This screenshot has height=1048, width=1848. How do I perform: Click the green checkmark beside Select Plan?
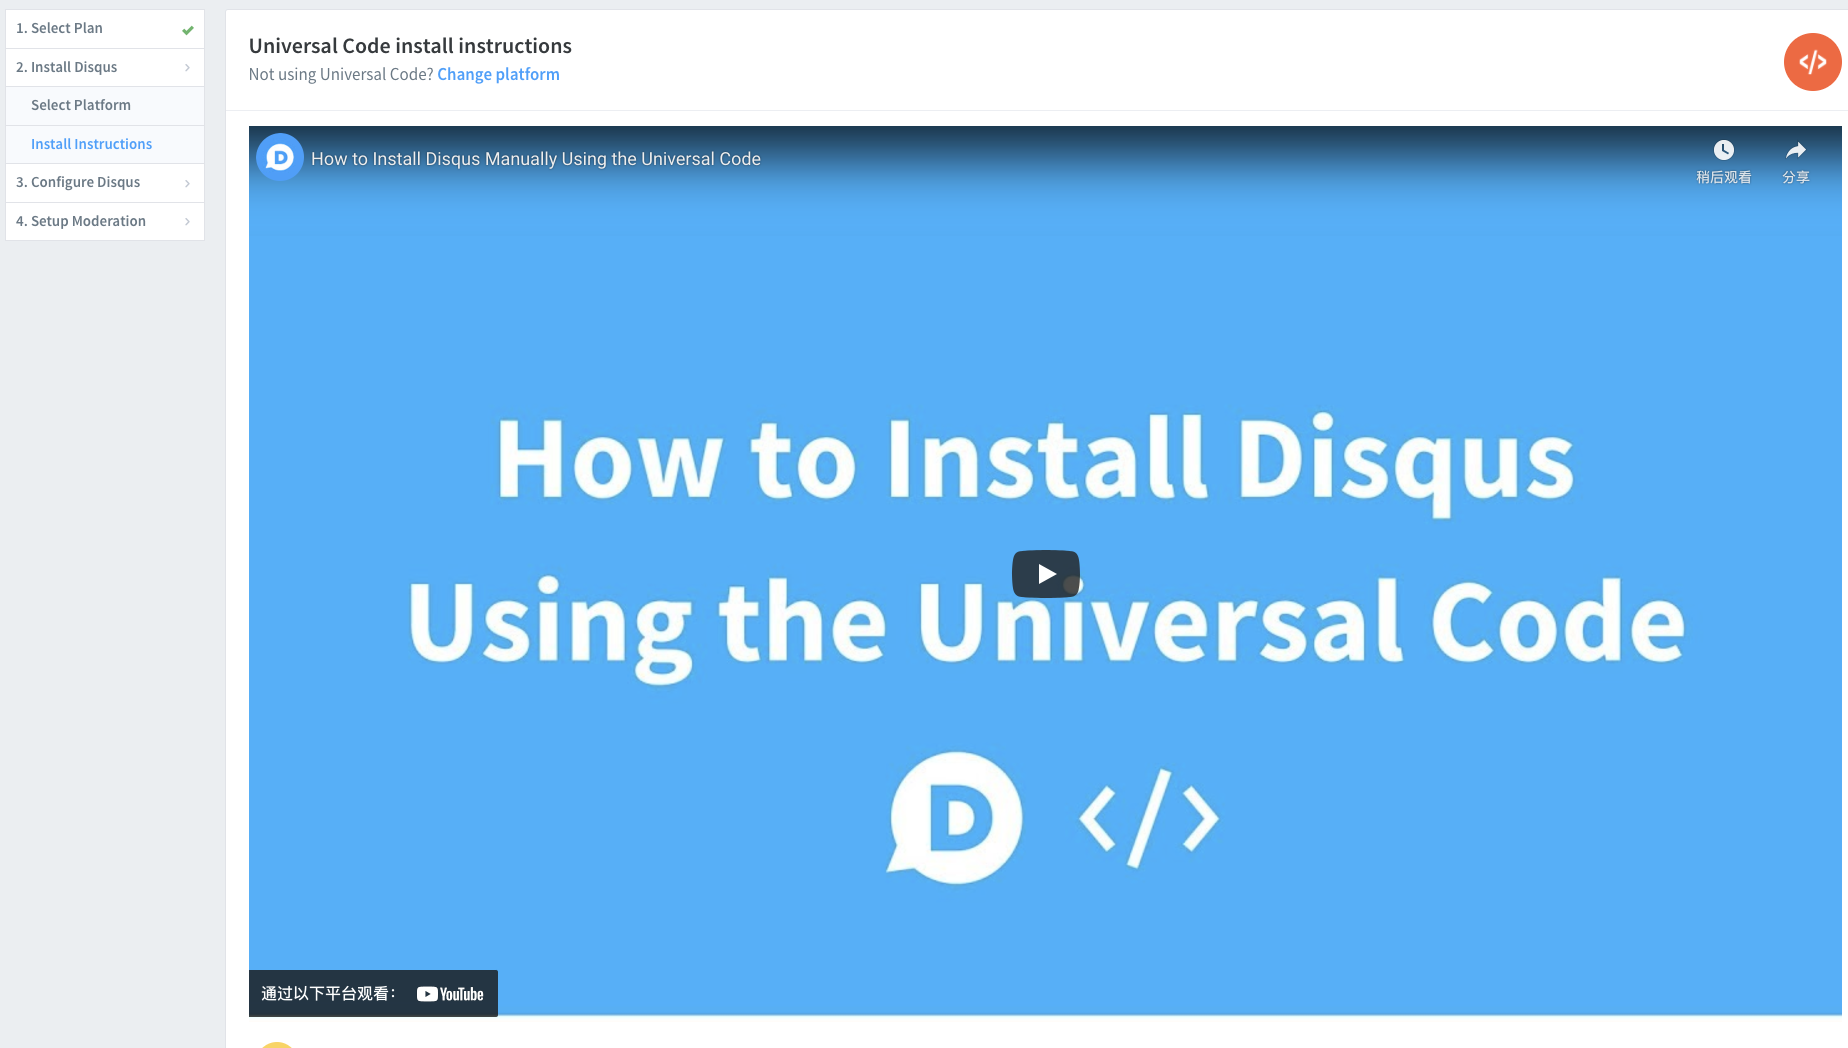point(187,30)
